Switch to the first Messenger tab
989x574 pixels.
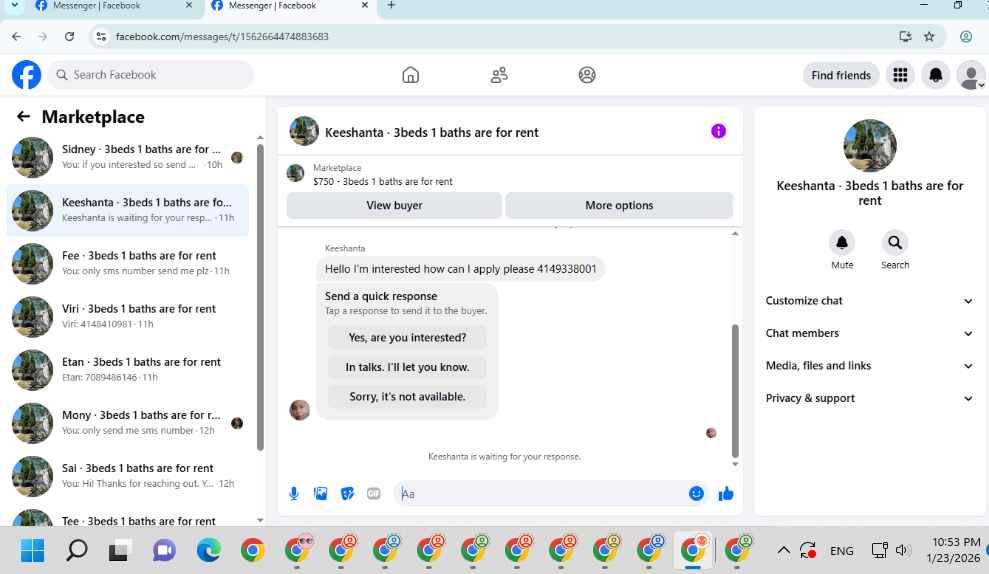[114, 6]
